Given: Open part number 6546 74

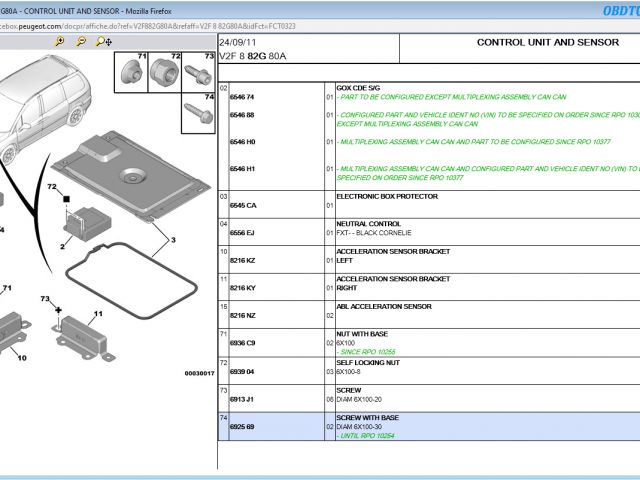Looking at the screenshot, I should (243, 97).
